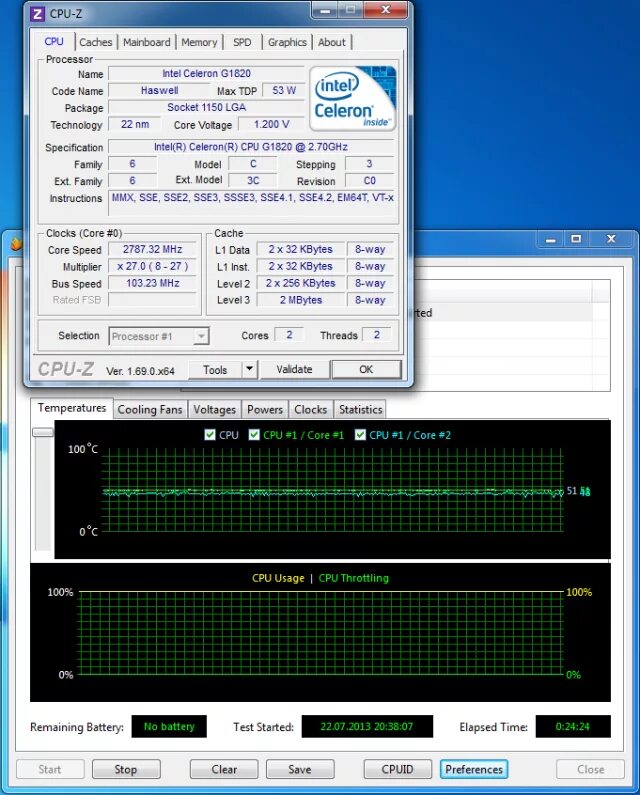Click the Haswell code name field

pyautogui.click(x=159, y=90)
